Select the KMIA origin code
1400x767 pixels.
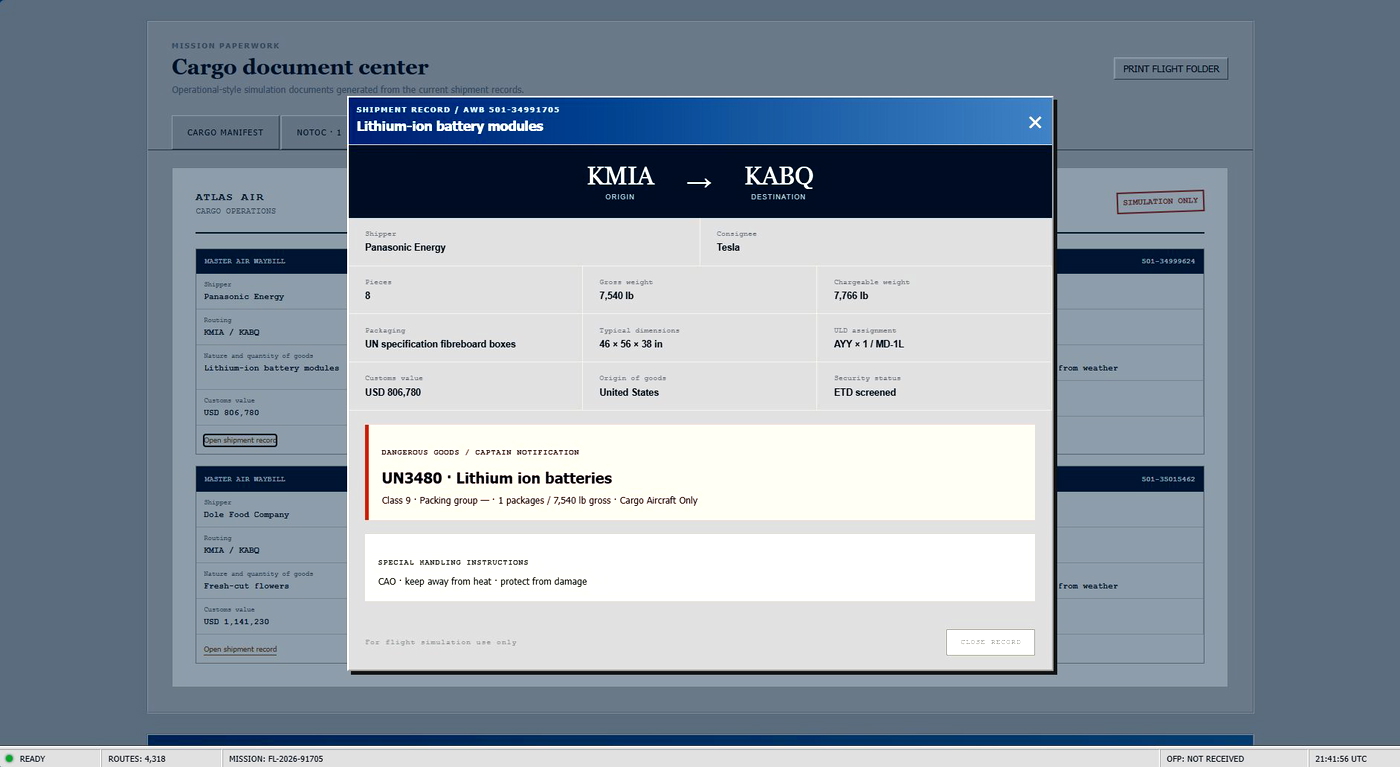pos(620,177)
